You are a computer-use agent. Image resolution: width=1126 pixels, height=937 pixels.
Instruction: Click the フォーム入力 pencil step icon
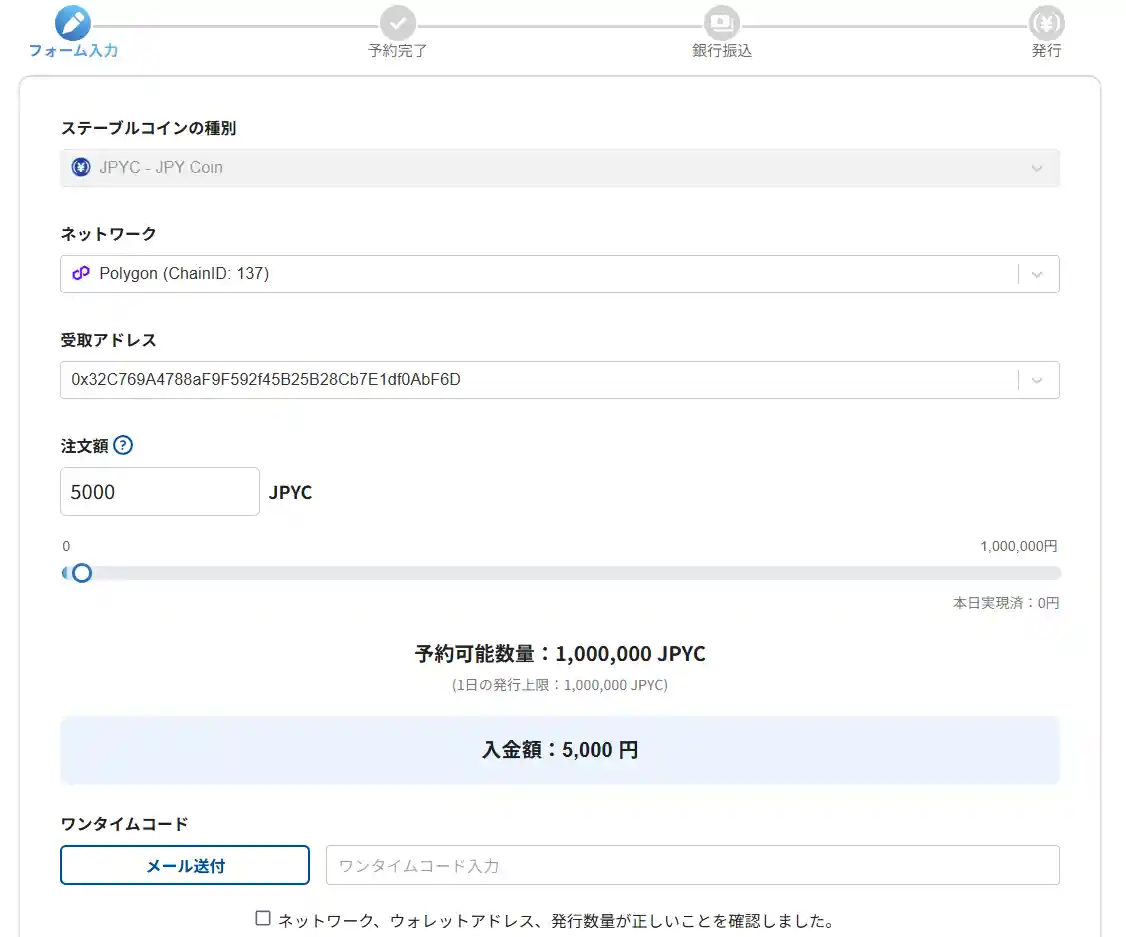click(71, 22)
